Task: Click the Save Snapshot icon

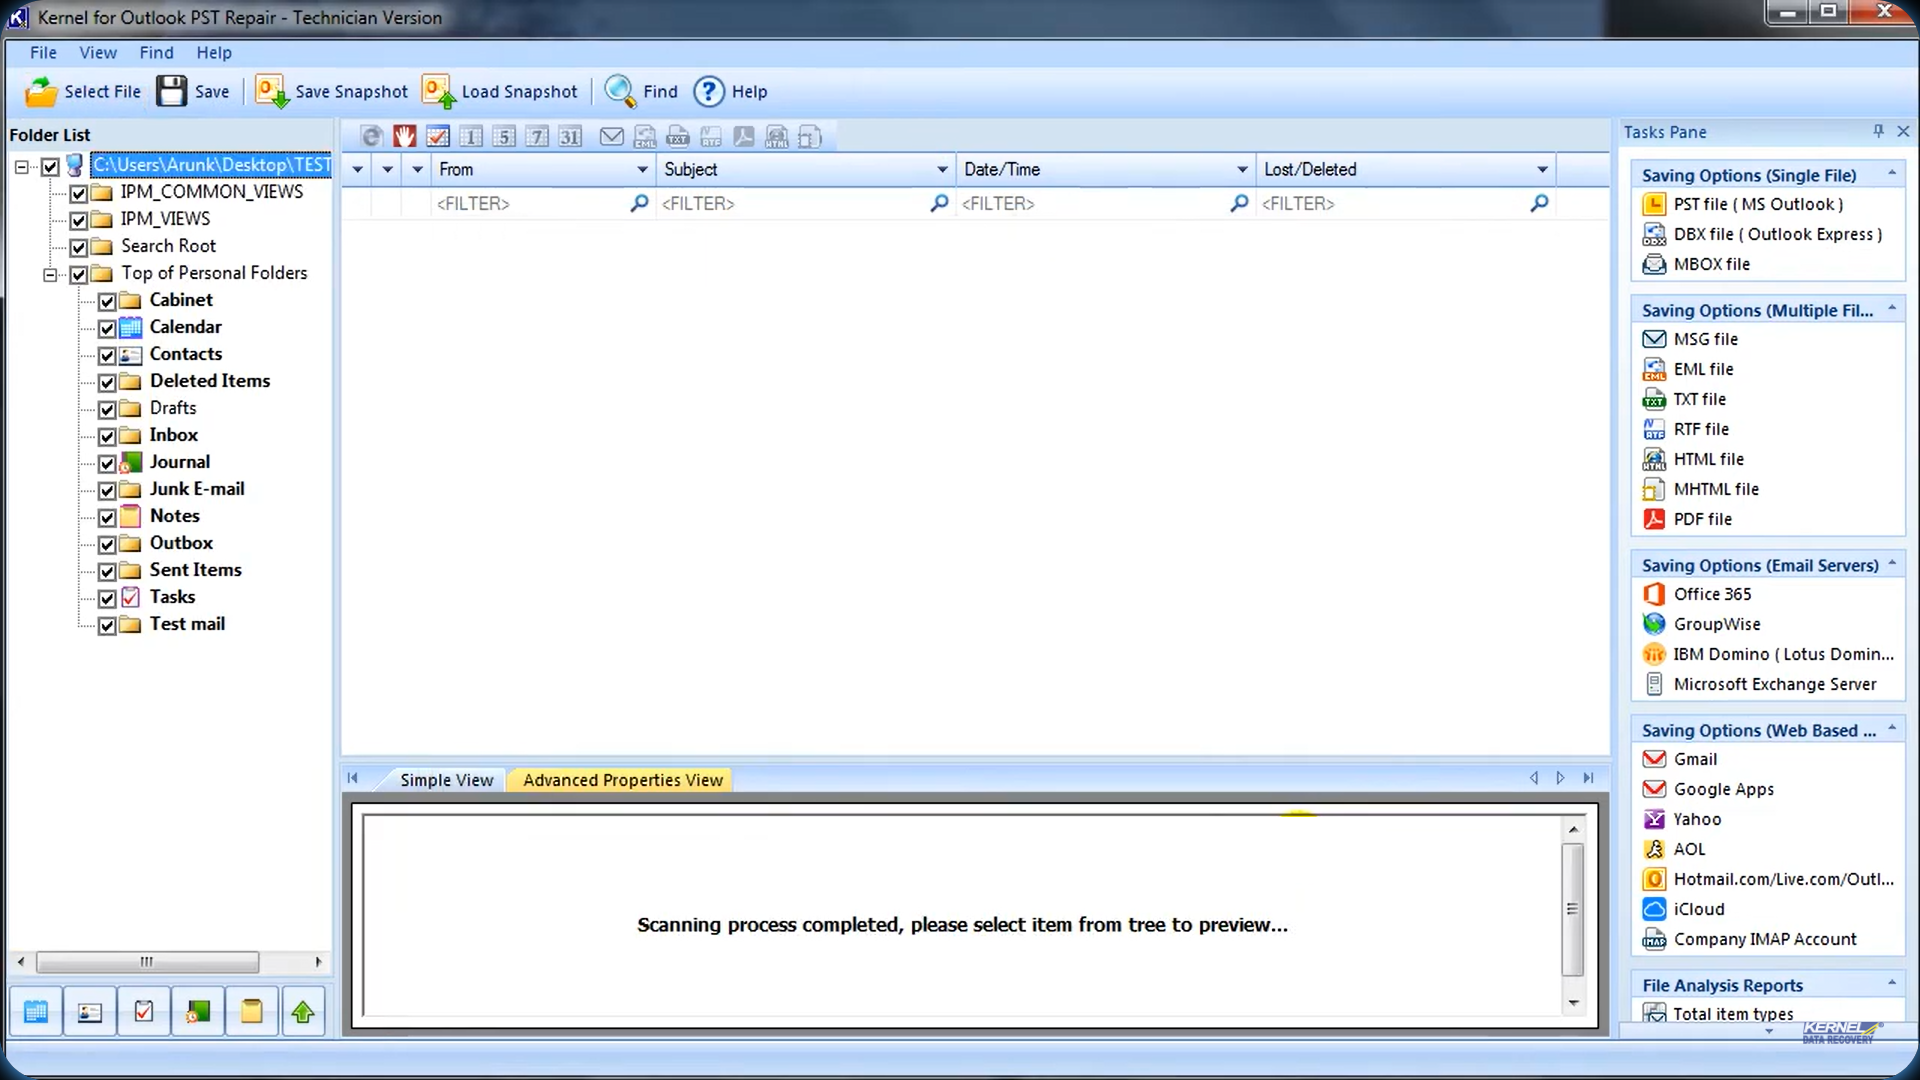Action: pos(271,92)
